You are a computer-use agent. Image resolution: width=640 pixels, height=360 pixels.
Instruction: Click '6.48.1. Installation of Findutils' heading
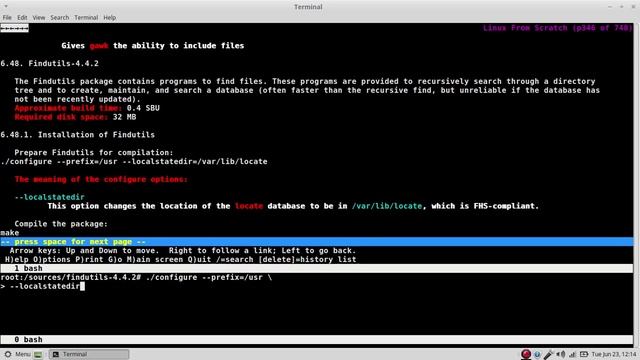78,135
